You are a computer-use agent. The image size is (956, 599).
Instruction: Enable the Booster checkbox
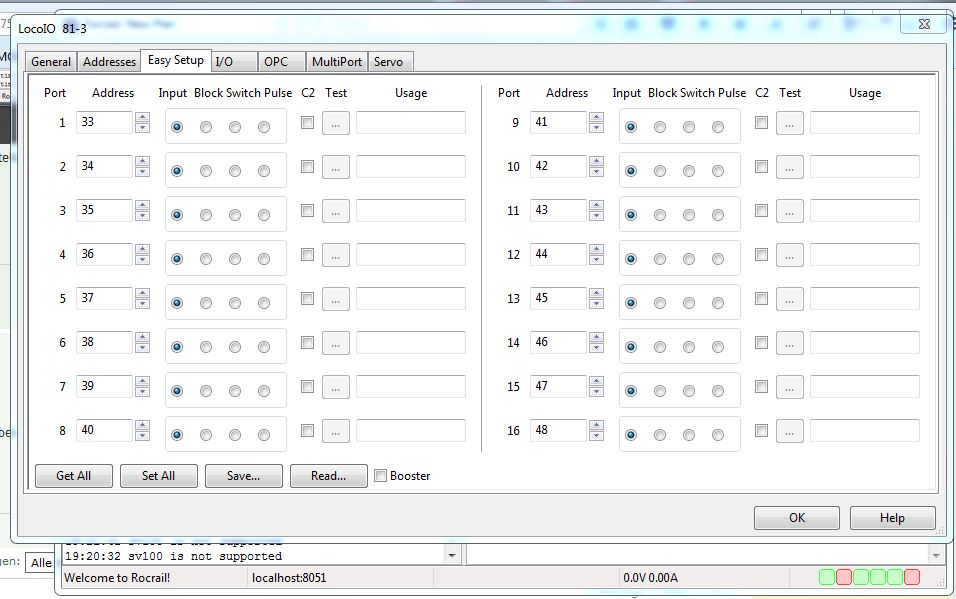coord(380,476)
